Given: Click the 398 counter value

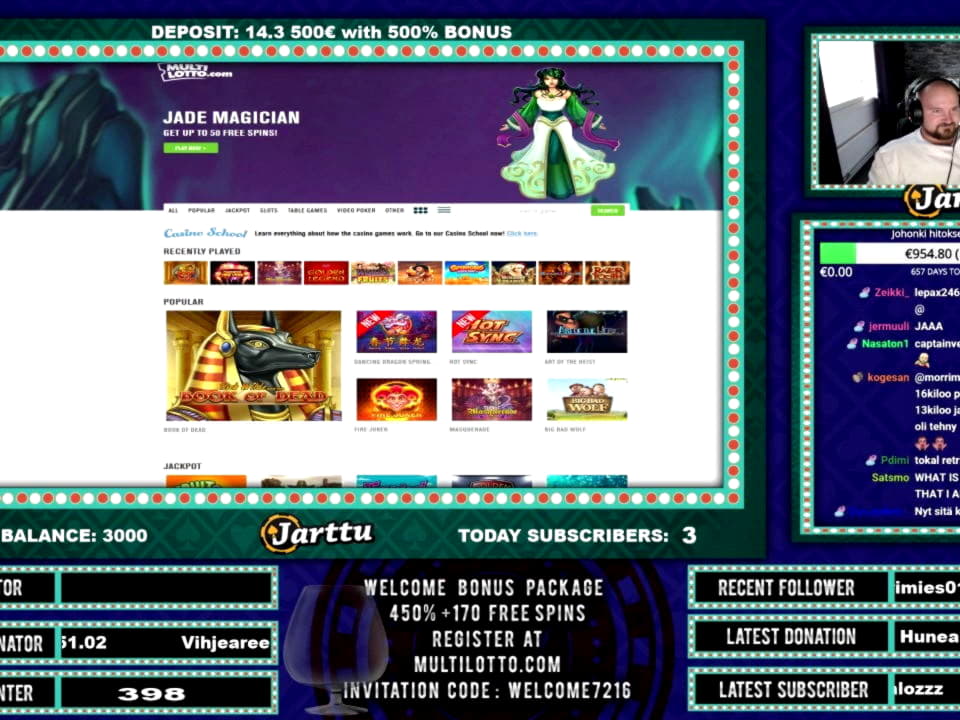Looking at the screenshot, I should [x=151, y=694].
